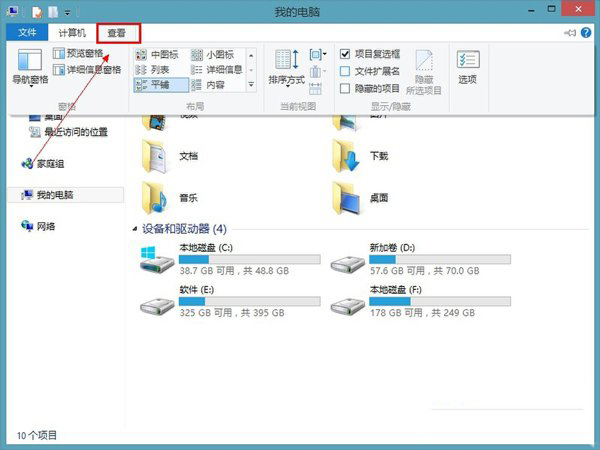This screenshot has width=600, height=450.
Task: Expand the layout gallery more arrow
Action: coord(251,85)
